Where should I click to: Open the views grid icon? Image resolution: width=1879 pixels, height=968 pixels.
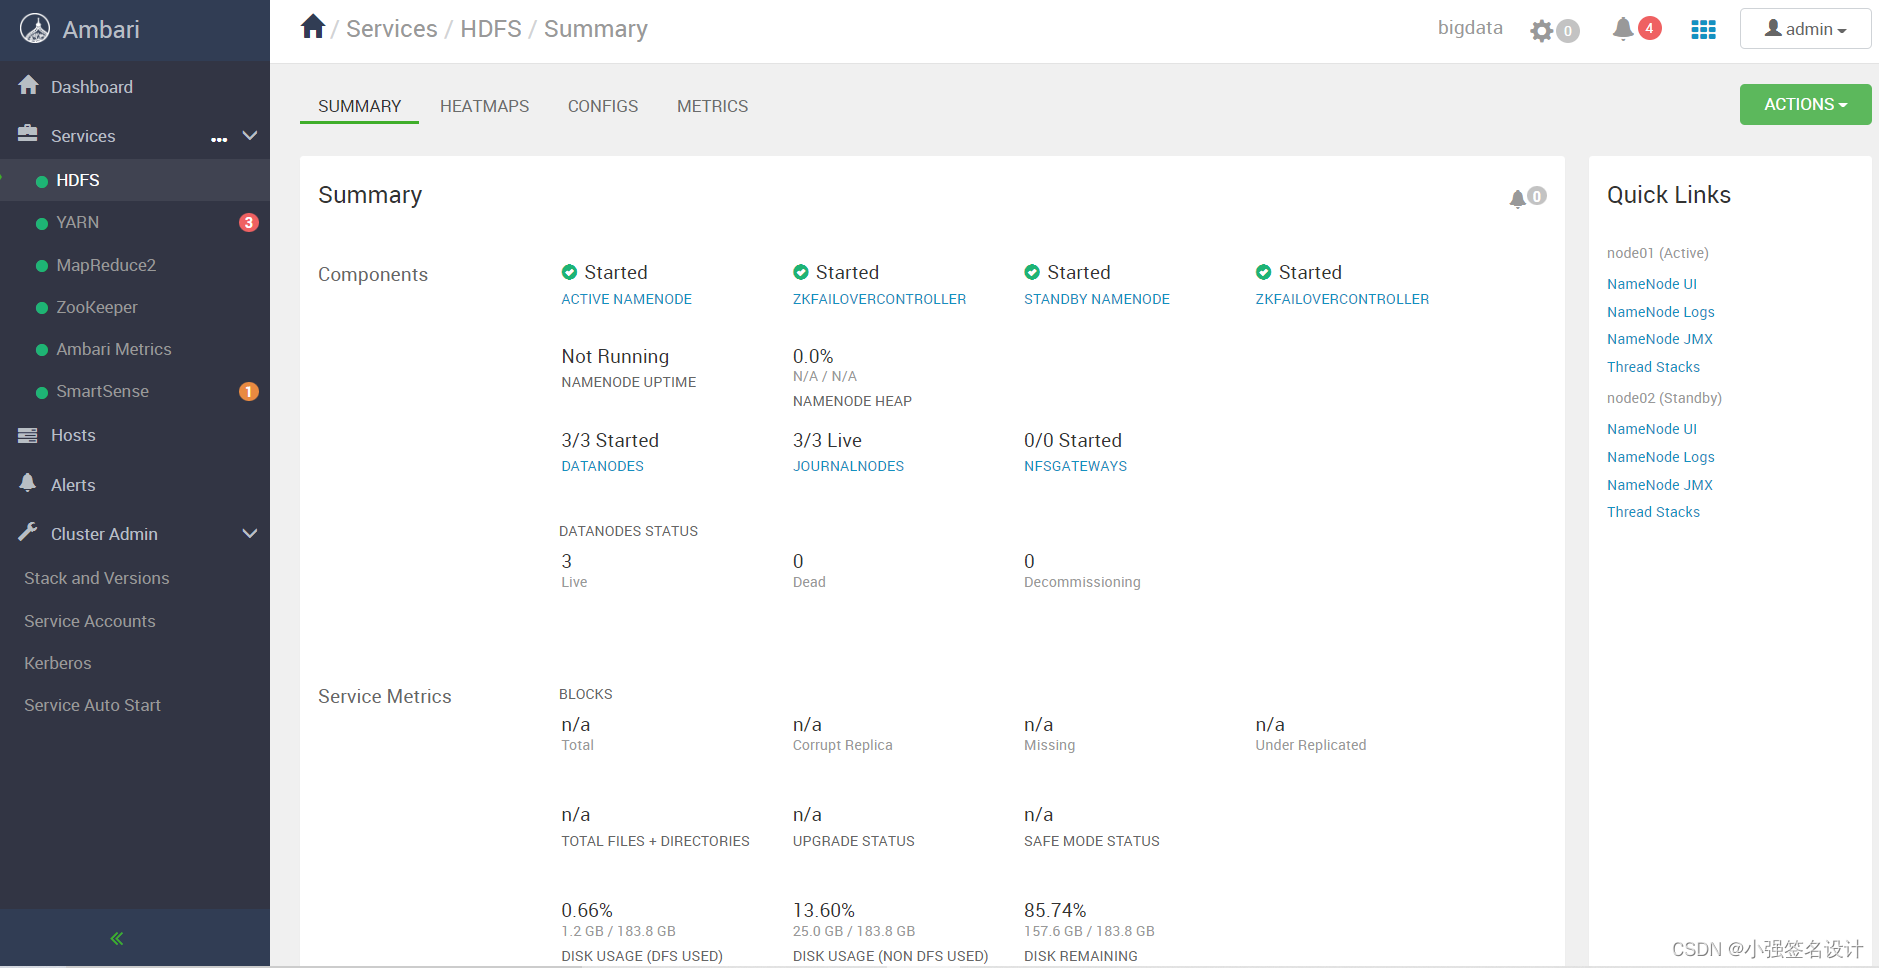point(1703,30)
